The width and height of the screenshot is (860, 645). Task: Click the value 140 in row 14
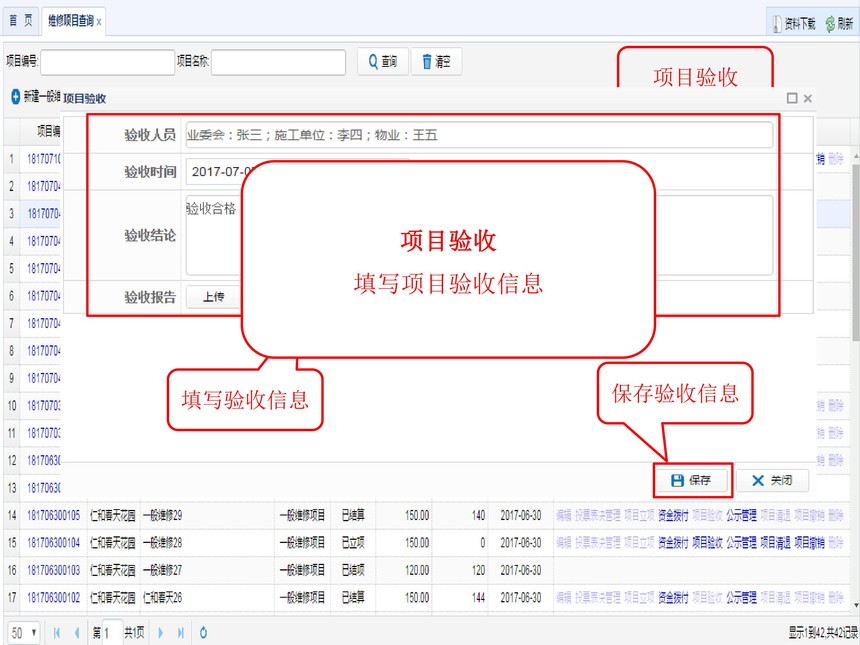point(478,516)
